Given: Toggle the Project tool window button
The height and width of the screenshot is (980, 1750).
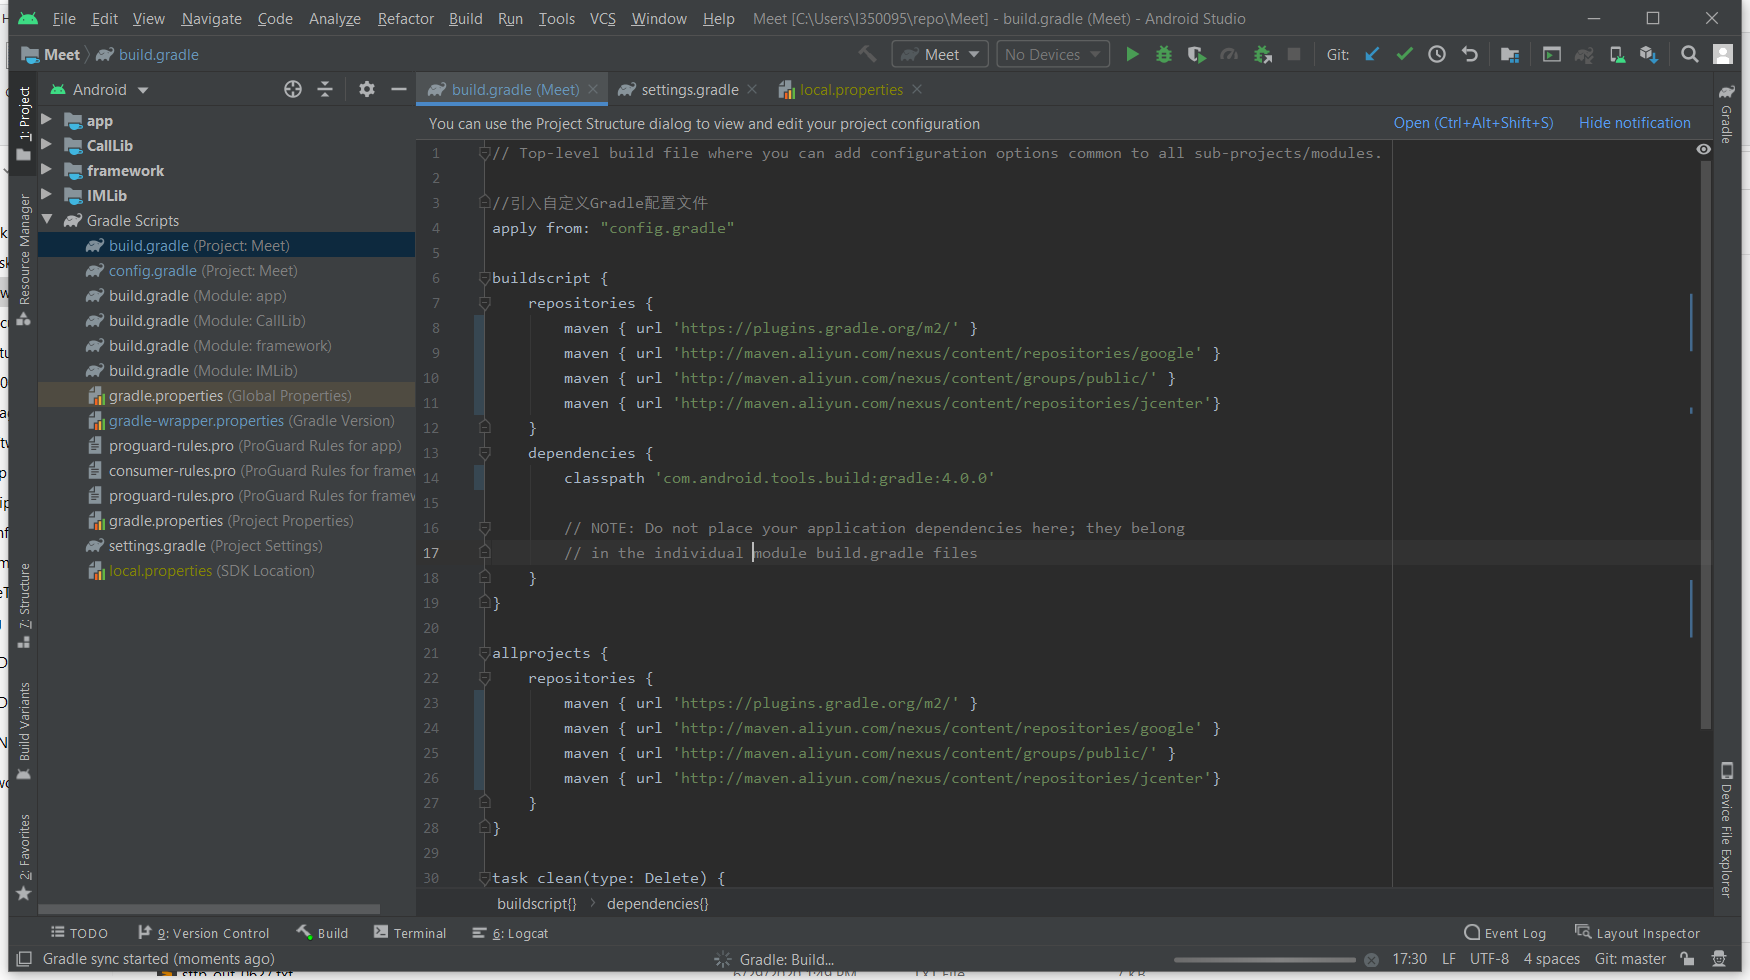Looking at the screenshot, I should [24, 123].
